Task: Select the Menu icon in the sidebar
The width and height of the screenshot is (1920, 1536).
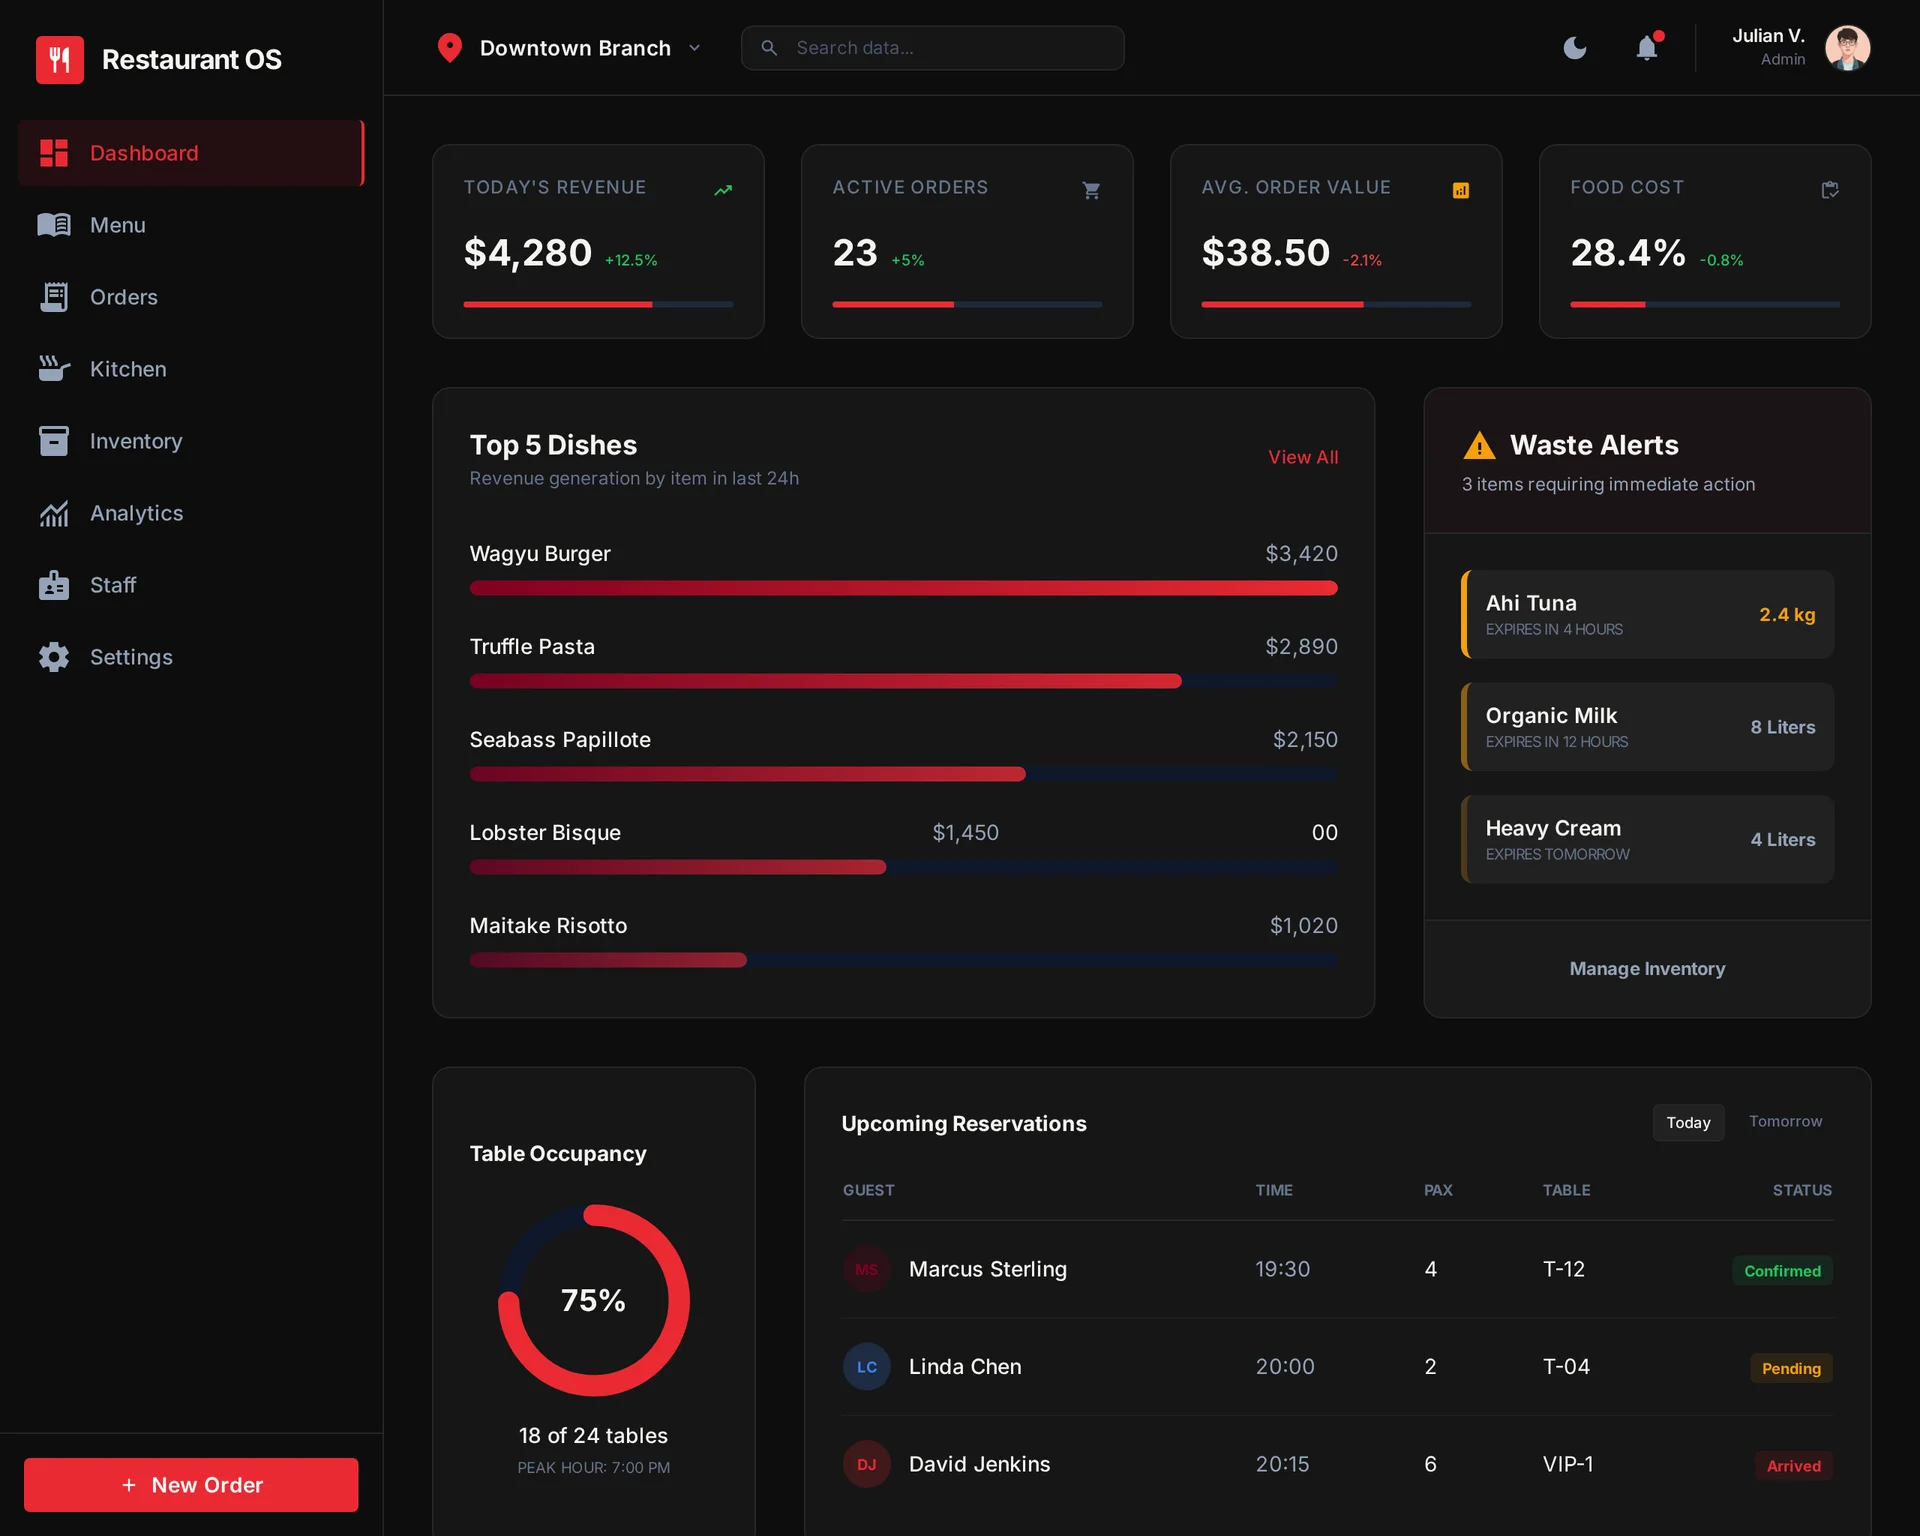Action: (x=54, y=224)
